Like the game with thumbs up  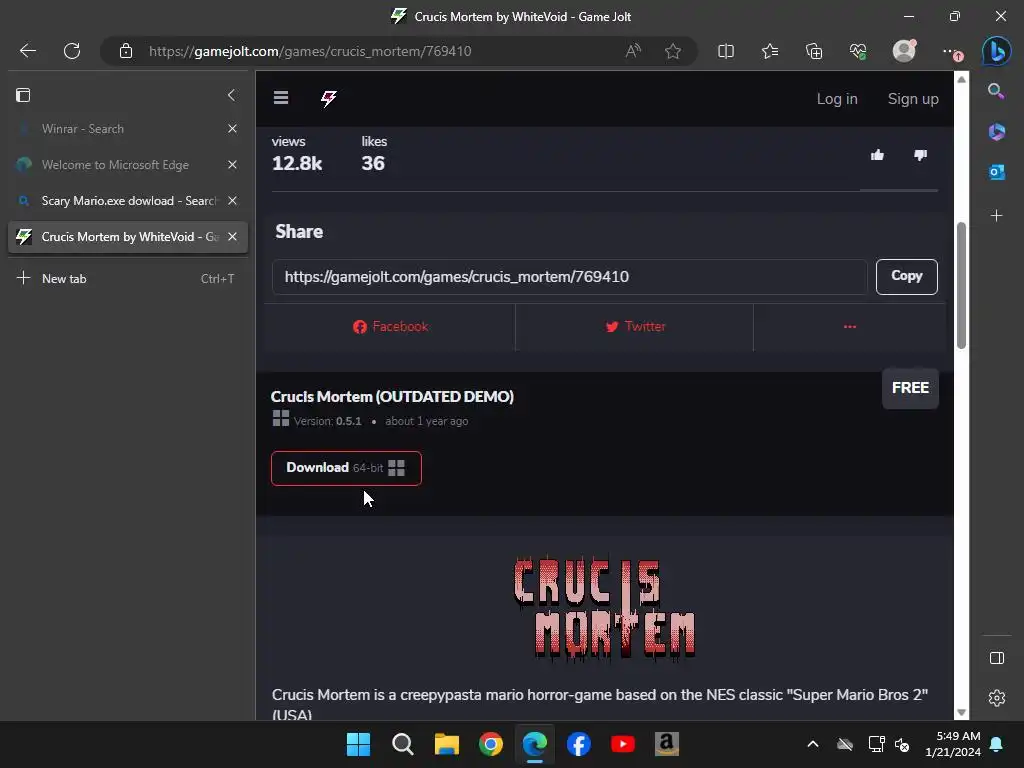click(877, 155)
